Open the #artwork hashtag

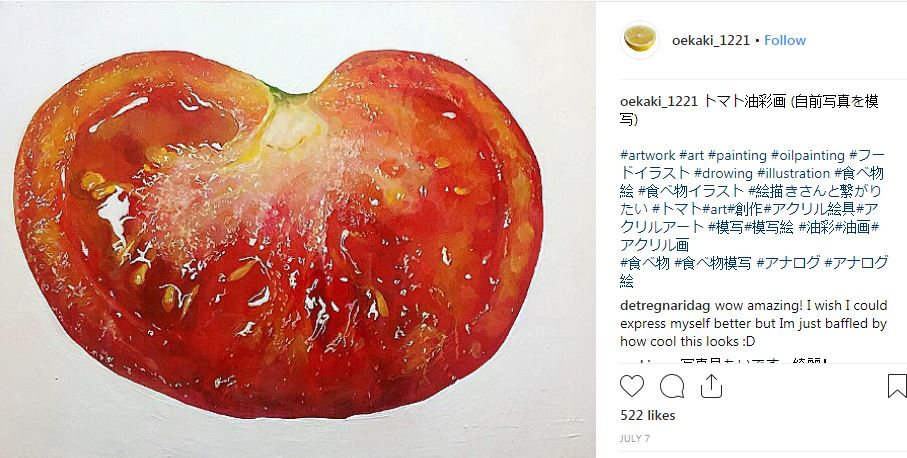click(x=648, y=155)
